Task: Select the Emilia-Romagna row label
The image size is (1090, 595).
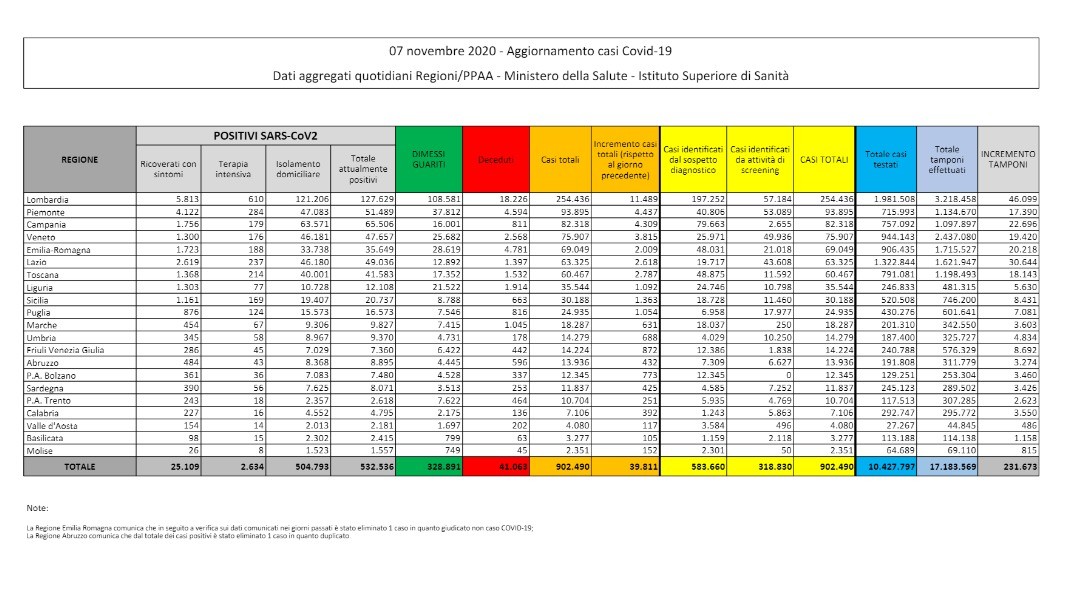Action: point(60,243)
